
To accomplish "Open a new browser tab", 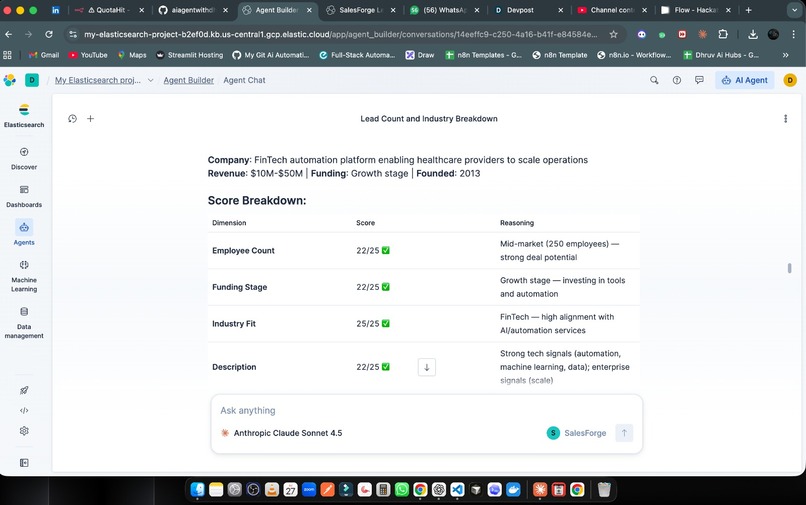I will coord(748,10).
